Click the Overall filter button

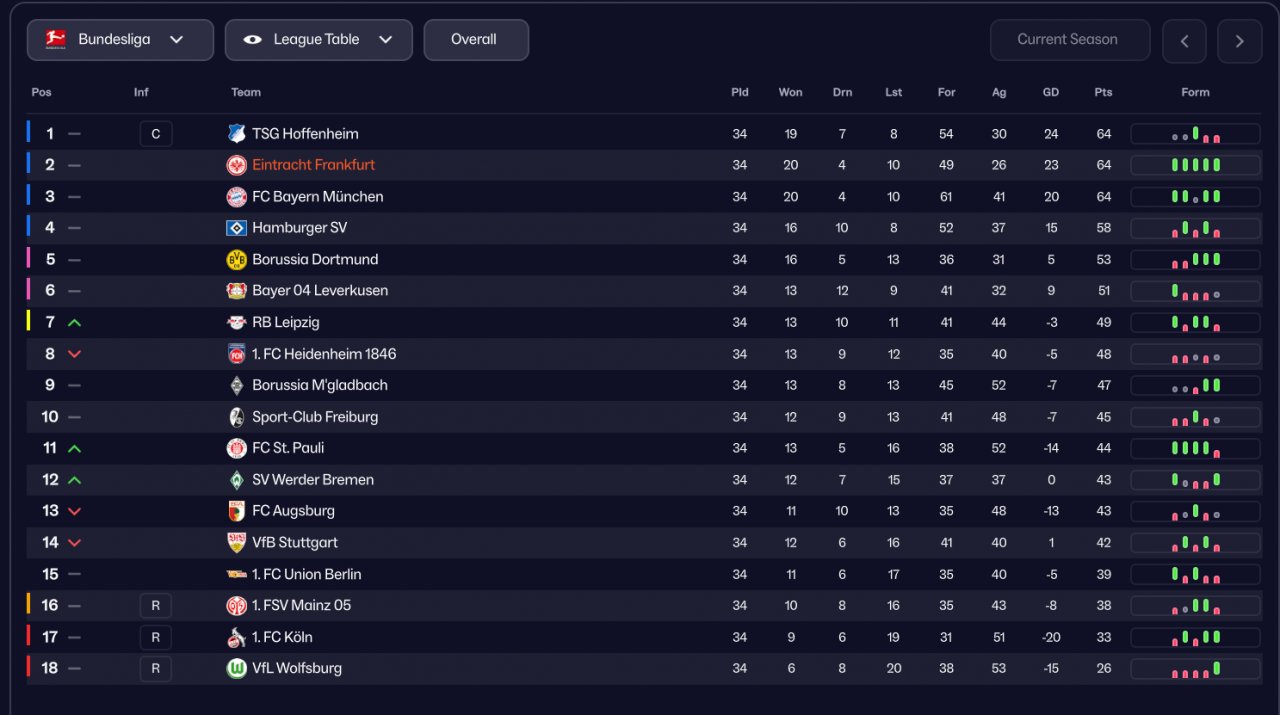pyautogui.click(x=475, y=40)
